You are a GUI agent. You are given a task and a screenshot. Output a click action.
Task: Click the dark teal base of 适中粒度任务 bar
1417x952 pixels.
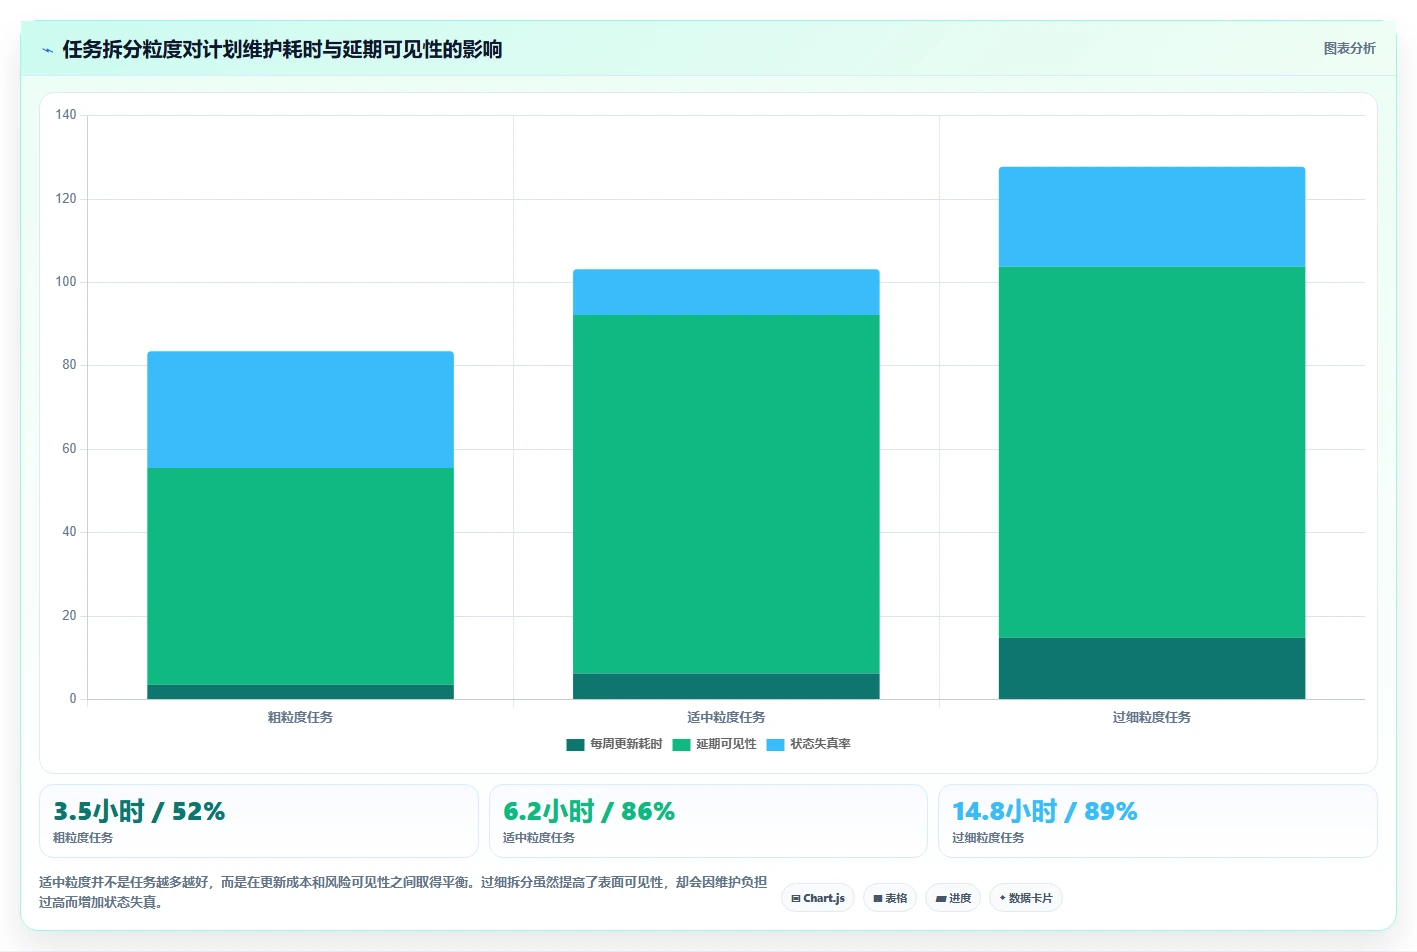click(726, 686)
